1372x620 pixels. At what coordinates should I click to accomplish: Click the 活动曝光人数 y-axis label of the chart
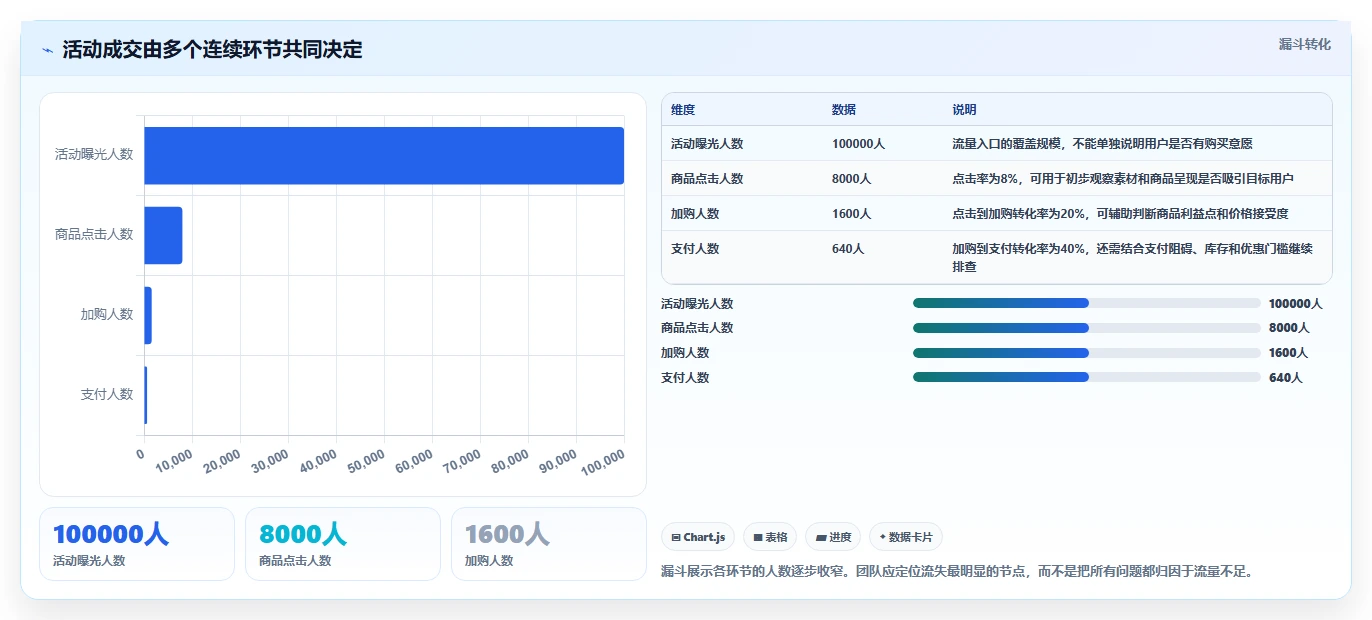pyautogui.click(x=94, y=155)
